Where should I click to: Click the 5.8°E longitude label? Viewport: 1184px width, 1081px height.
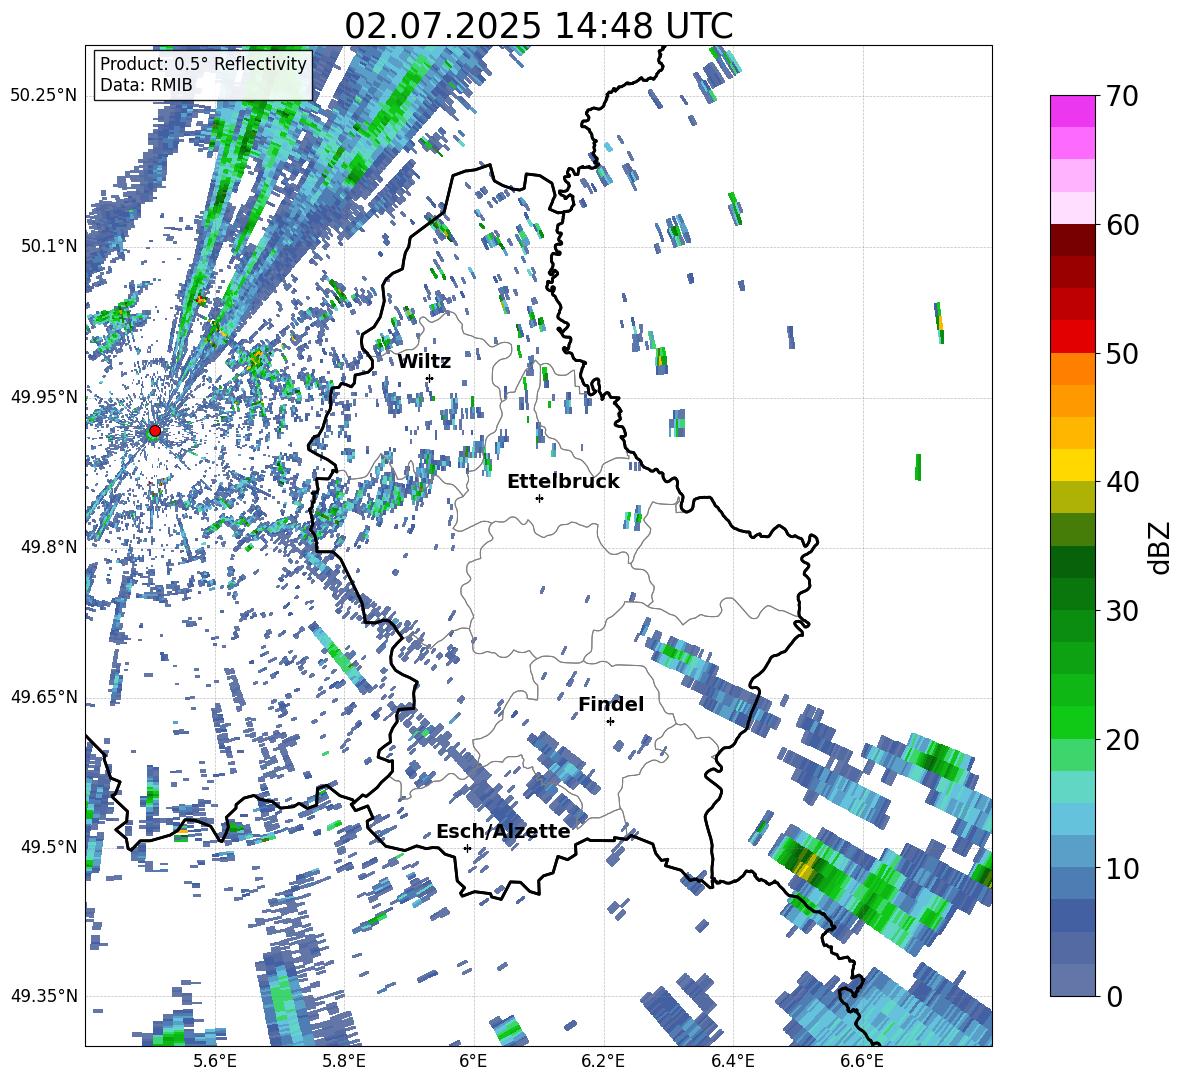coord(344,1061)
